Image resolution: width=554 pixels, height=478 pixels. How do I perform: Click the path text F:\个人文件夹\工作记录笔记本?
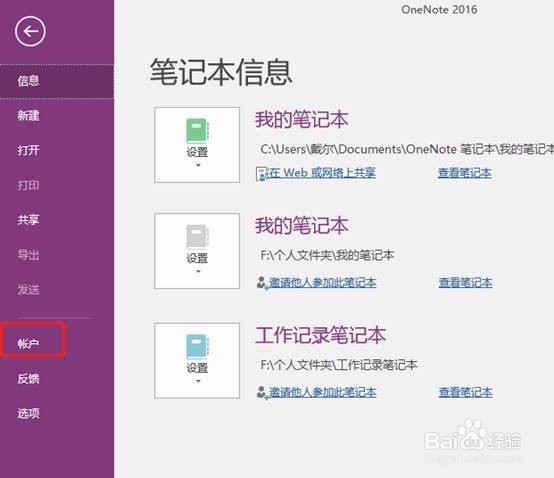coord(339,365)
